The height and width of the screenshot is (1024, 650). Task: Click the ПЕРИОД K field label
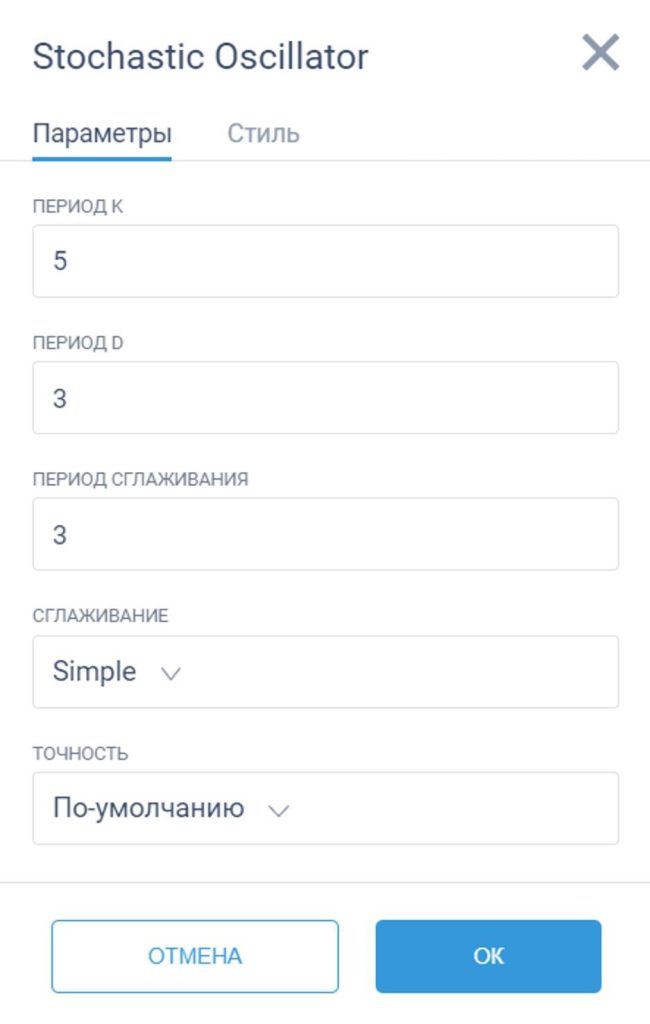point(78,207)
